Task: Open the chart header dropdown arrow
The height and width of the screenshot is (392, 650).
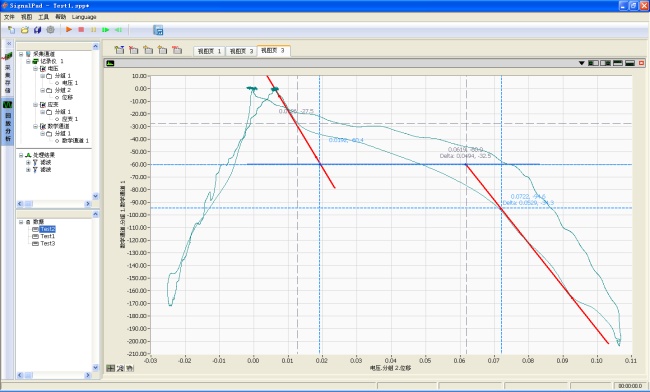Action: (x=582, y=63)
